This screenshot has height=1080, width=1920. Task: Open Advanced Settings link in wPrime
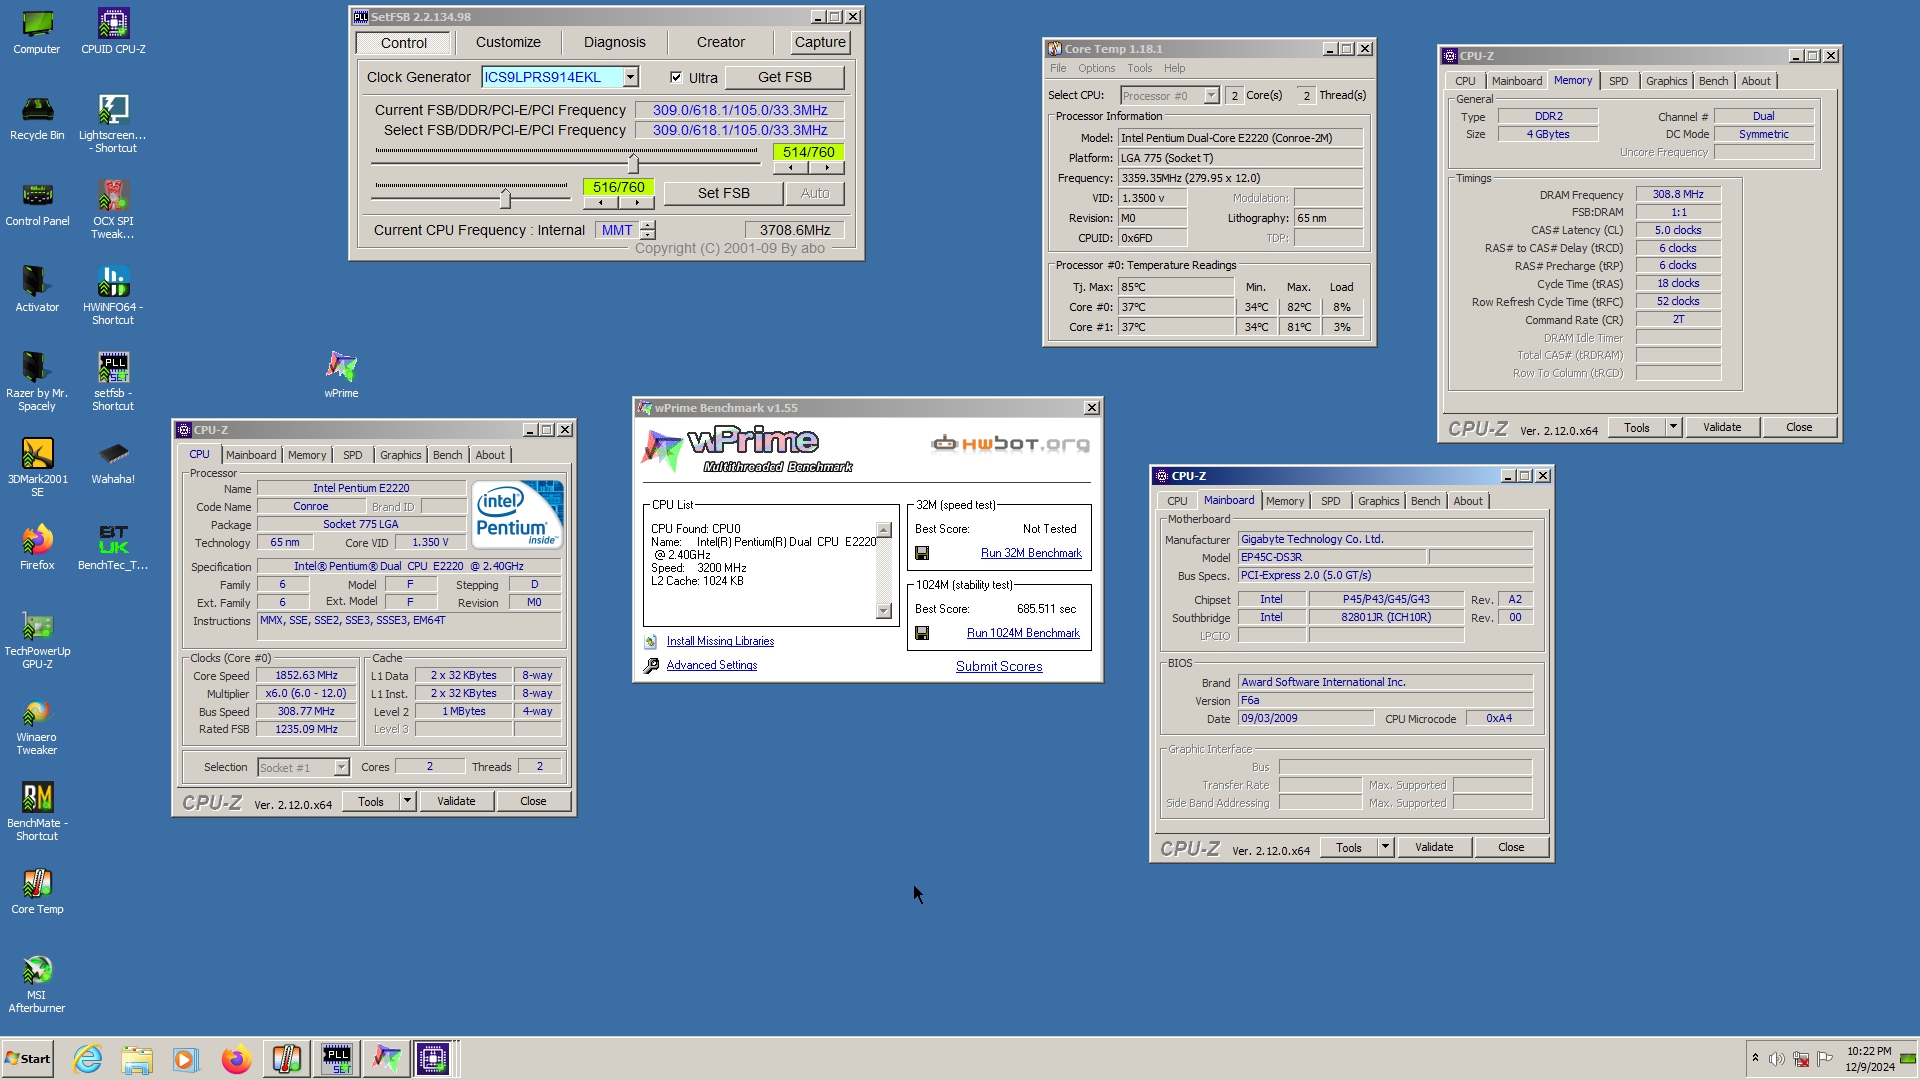pyautogui.click(x=711, y=665)
